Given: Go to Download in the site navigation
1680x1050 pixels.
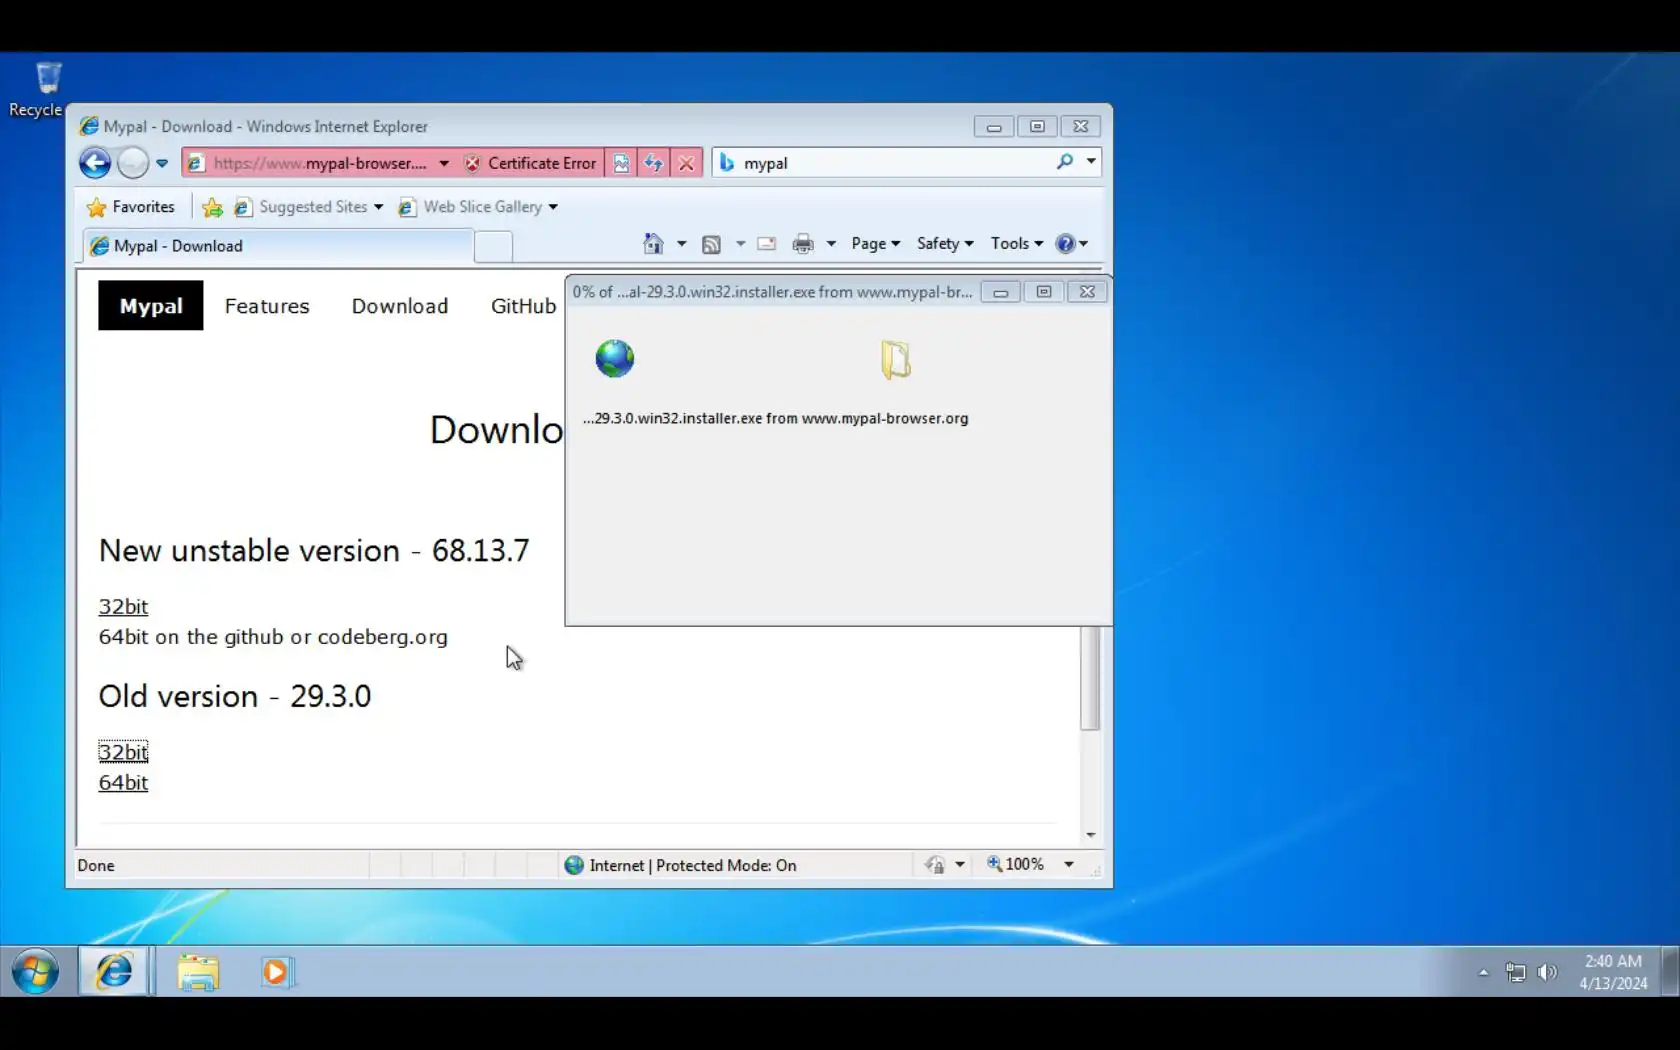Looking at the screenshot, I should point(400,306).
